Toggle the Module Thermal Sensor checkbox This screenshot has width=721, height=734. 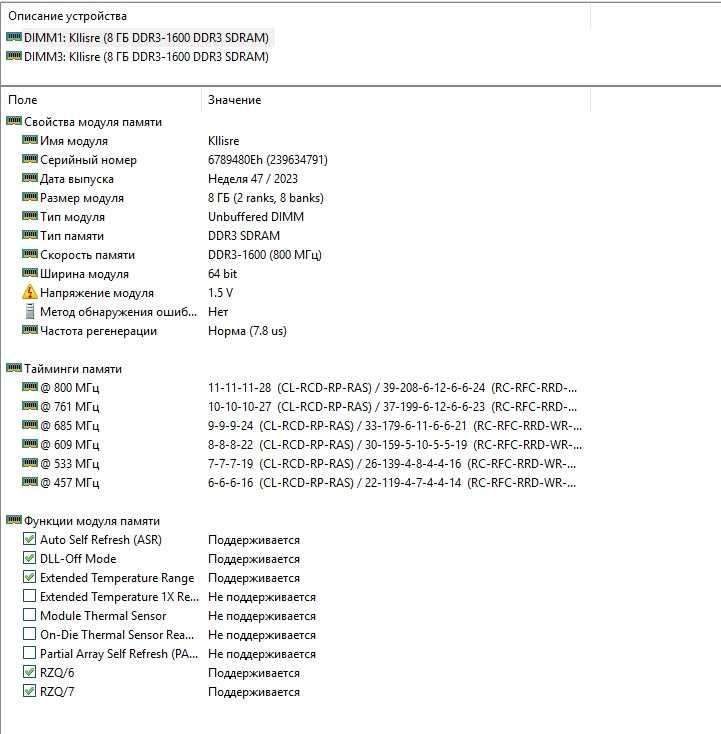point(29,615)
